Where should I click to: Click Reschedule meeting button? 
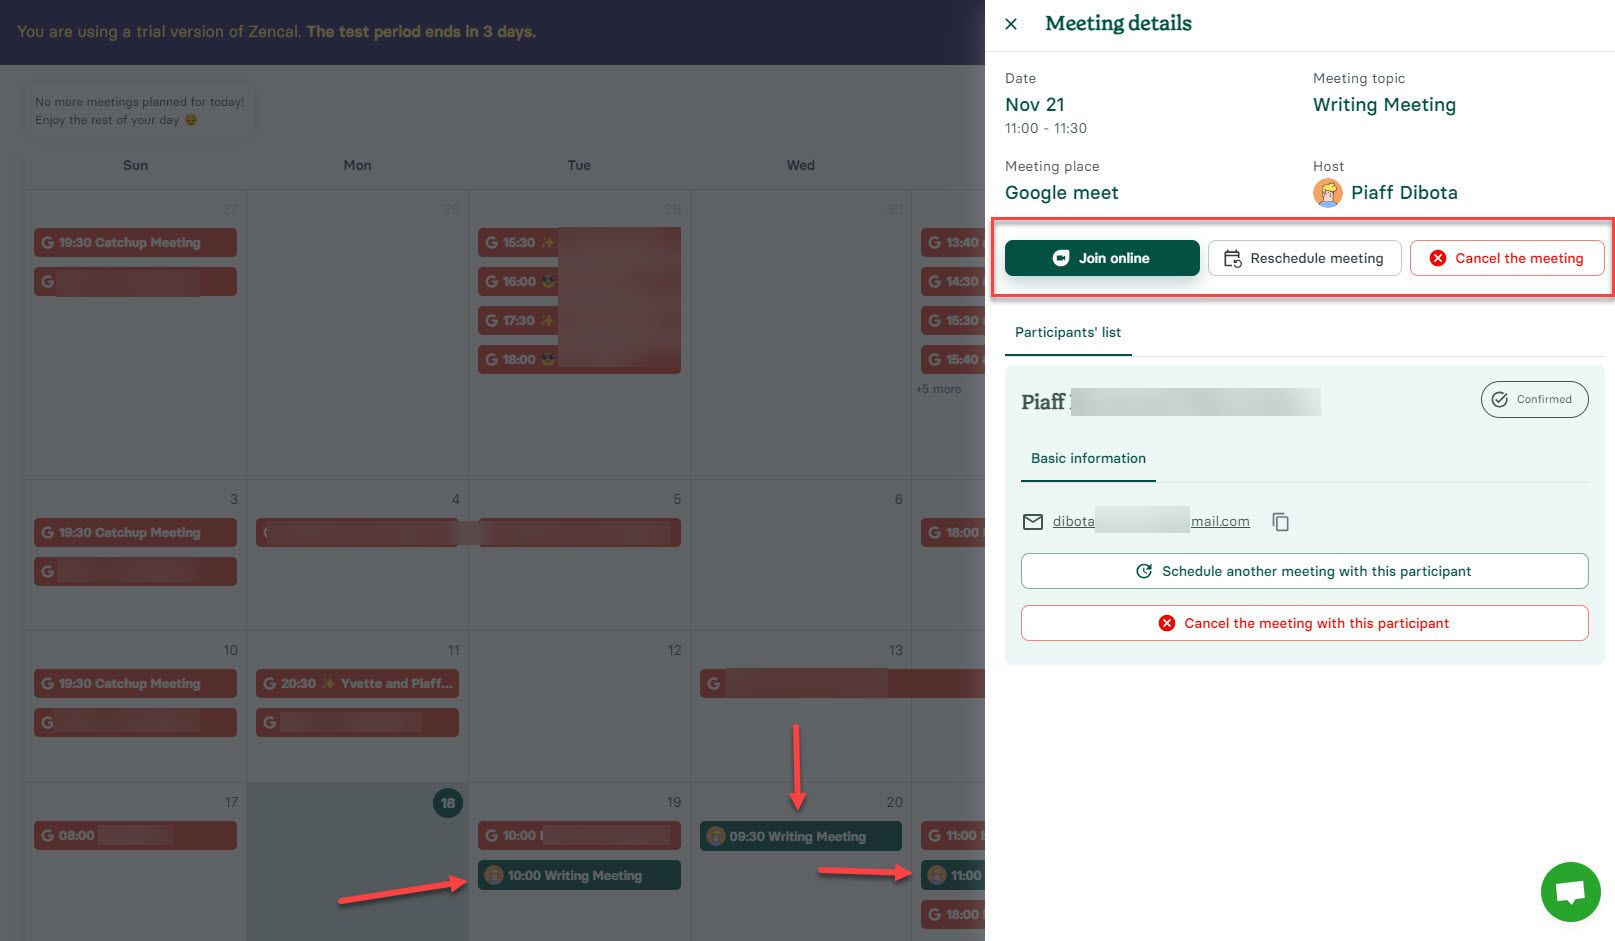tap(1304, 258)
